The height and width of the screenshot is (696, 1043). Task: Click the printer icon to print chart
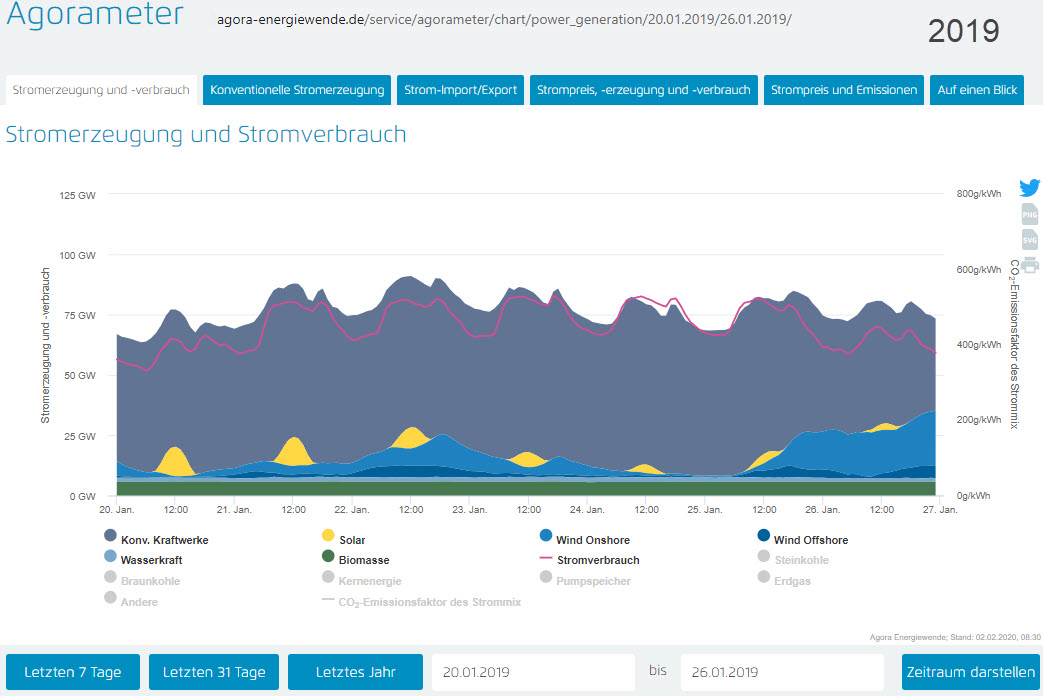click(1030, 265)
